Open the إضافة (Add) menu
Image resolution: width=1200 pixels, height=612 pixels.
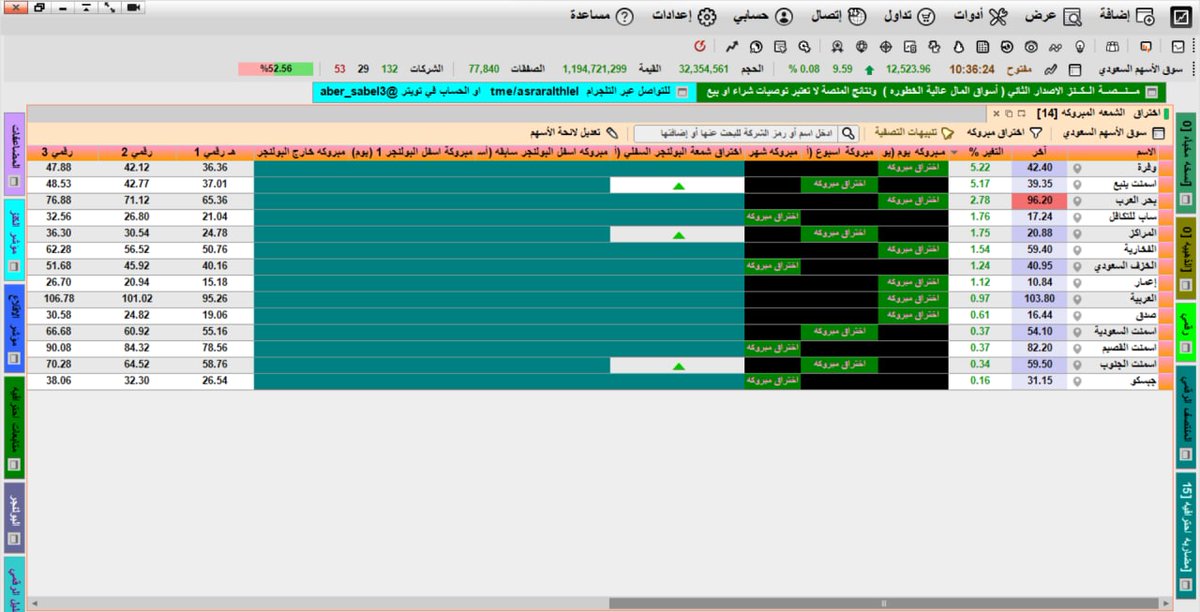pyautogui.click(x=1127, y=16)
